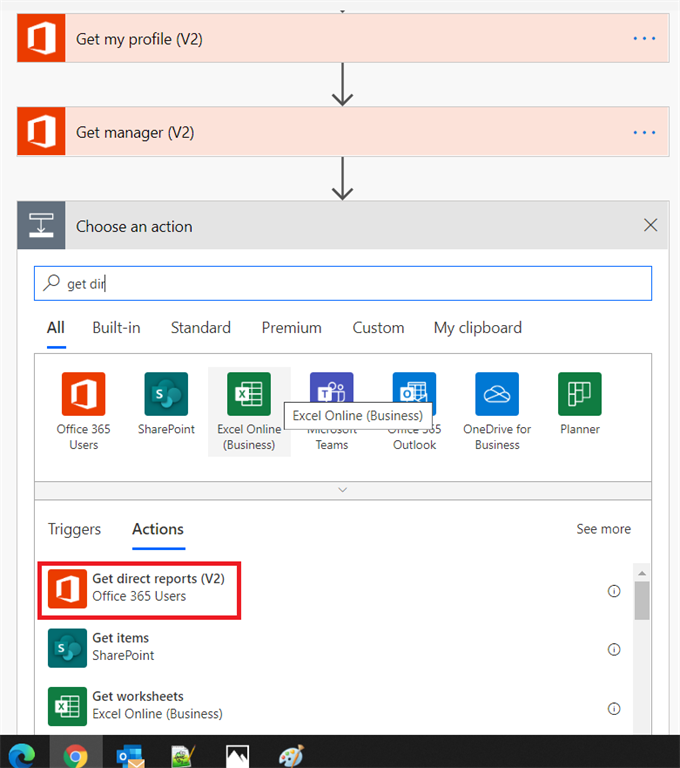Select the Office 365 Users connector icon
680x768 pixels.
pos(83,394)
